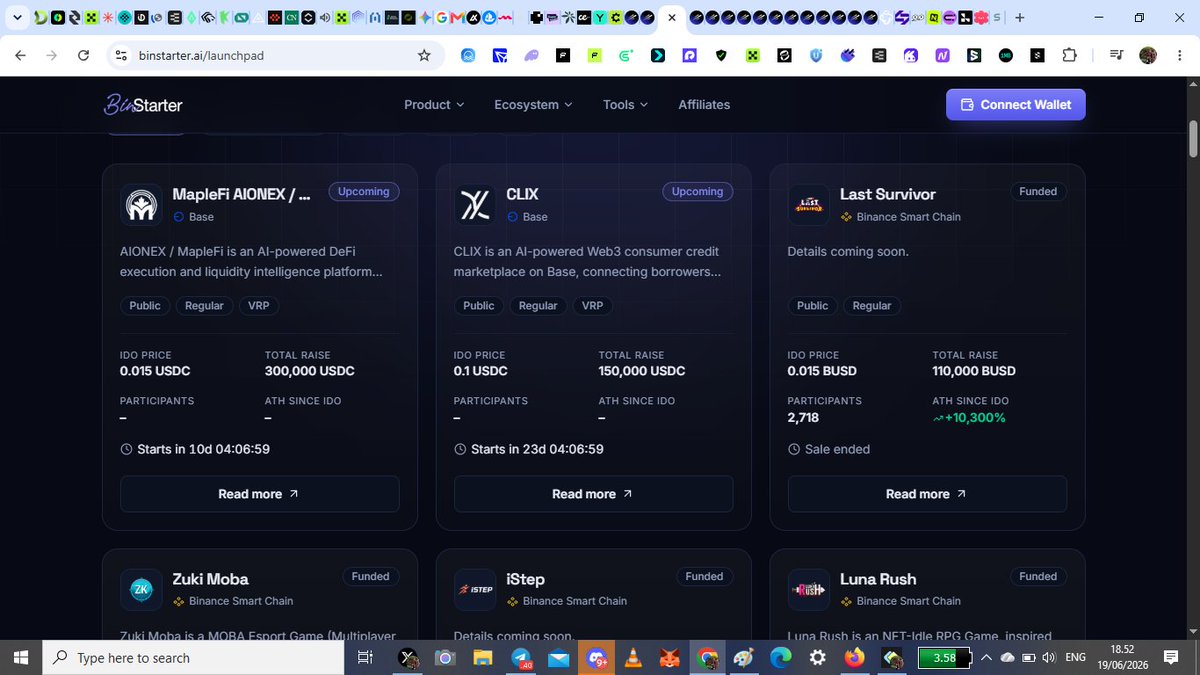Click the page vertical scrollbar thumb
The width and height of the screenshot is (1200, 675).
click(1192, 138)
